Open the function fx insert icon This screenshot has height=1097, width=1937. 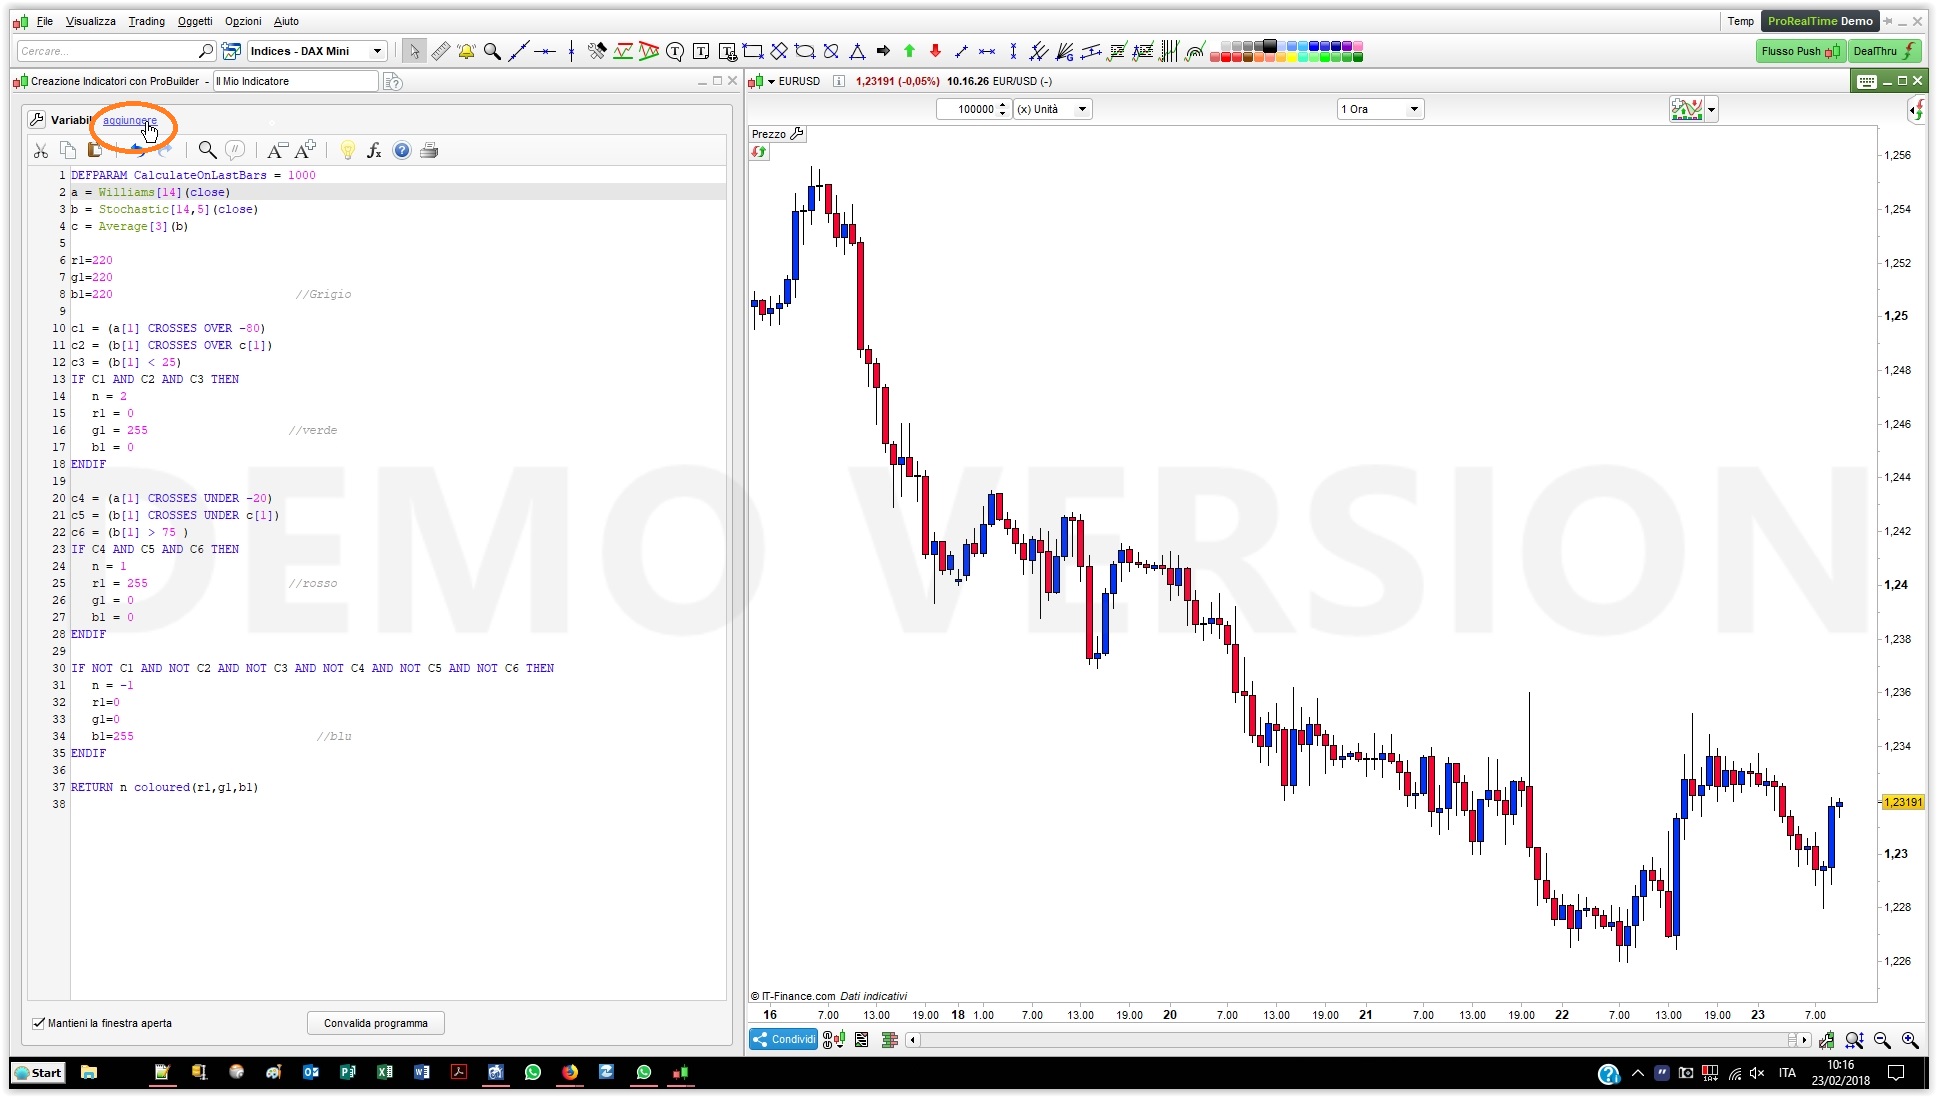[374, 150]
